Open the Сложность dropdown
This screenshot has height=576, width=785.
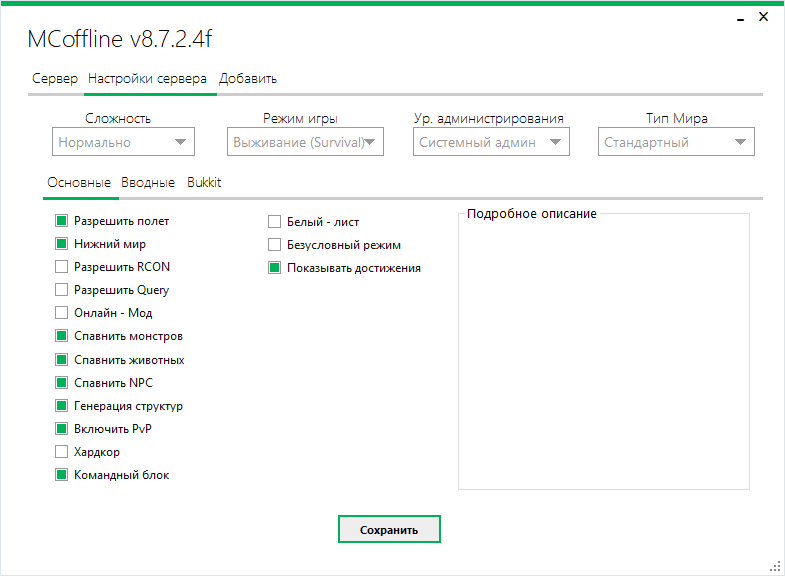123,142
